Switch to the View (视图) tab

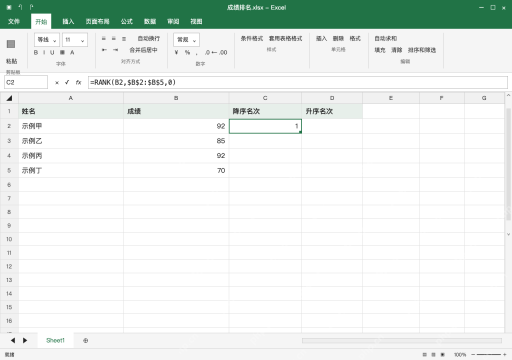[x=196, y=22]
